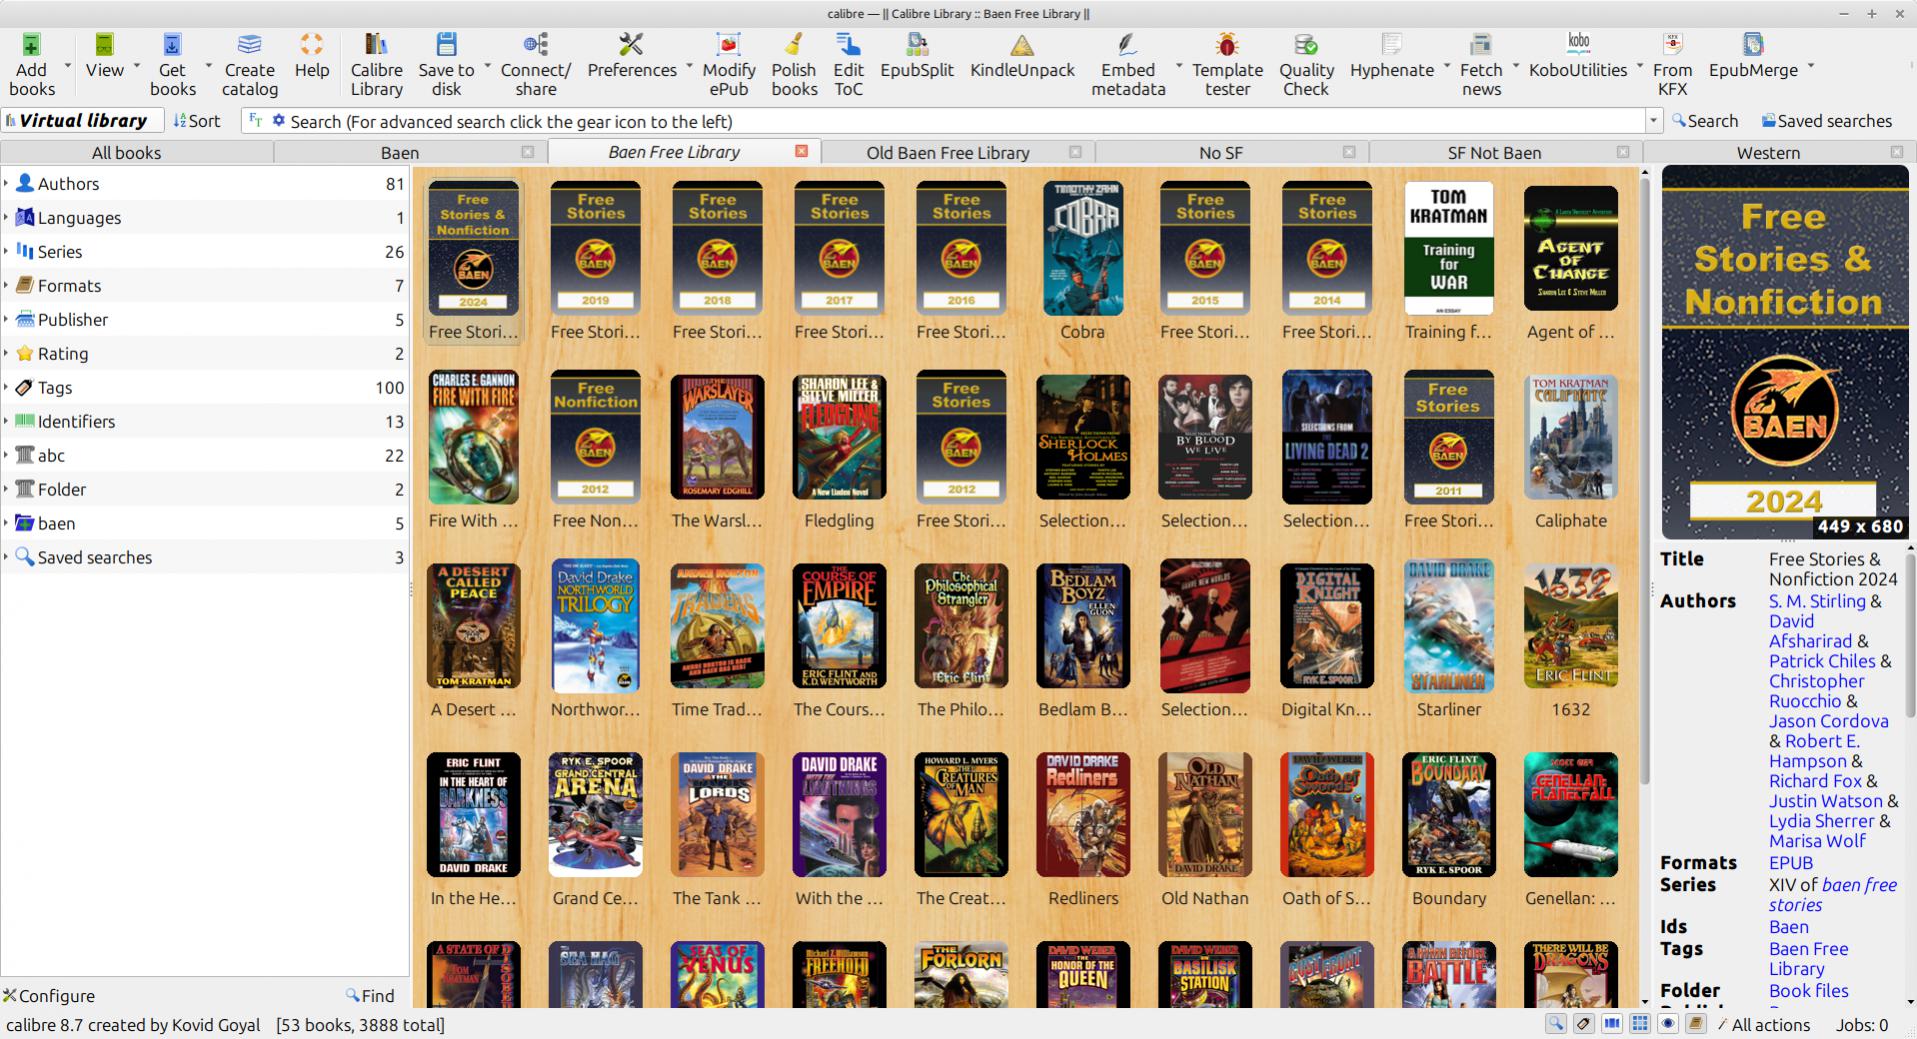Expand the Saved searches node

coord(6,558)
